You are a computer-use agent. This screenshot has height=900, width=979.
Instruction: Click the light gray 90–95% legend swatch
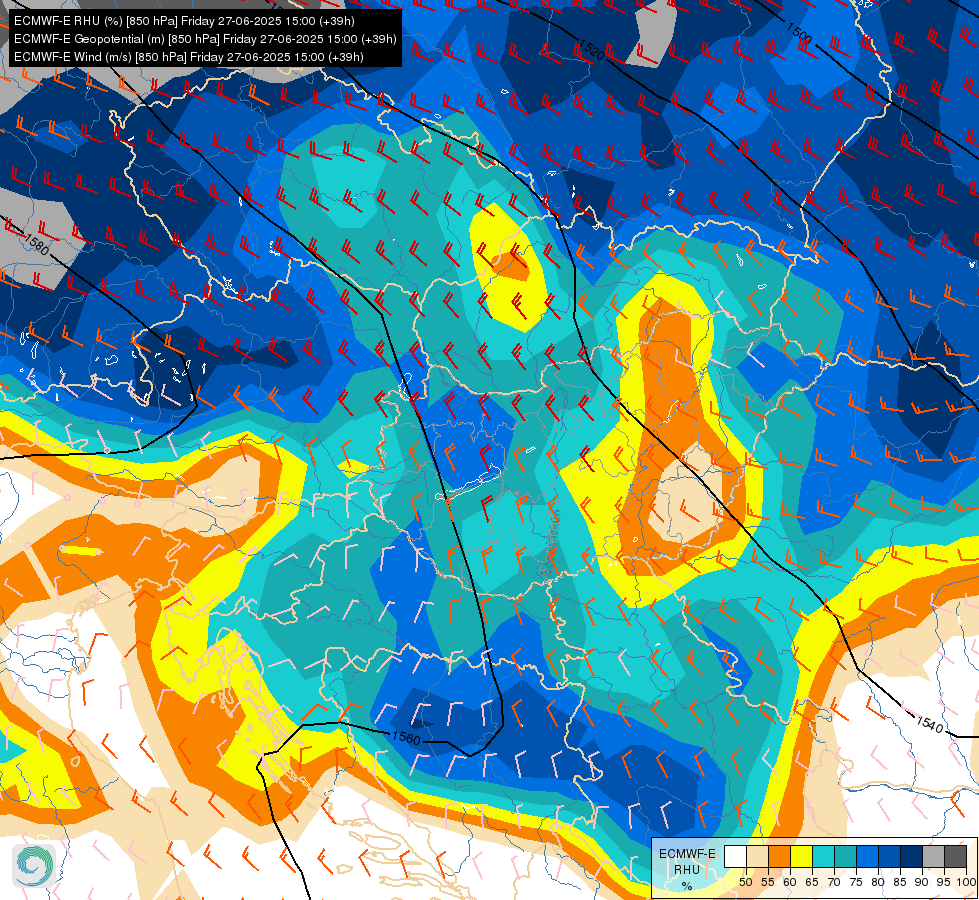[933, 856]
